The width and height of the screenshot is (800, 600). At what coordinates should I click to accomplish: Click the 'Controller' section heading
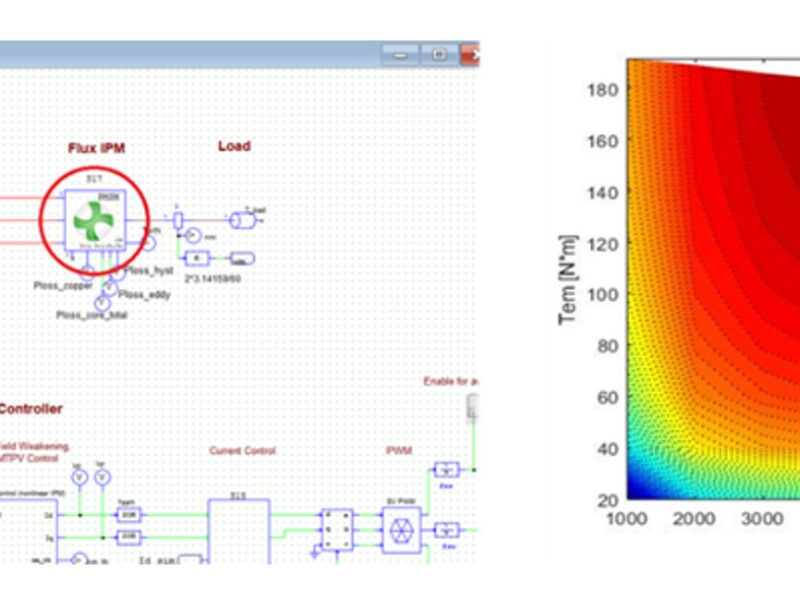pyautogui.click(x=31, y=409)
